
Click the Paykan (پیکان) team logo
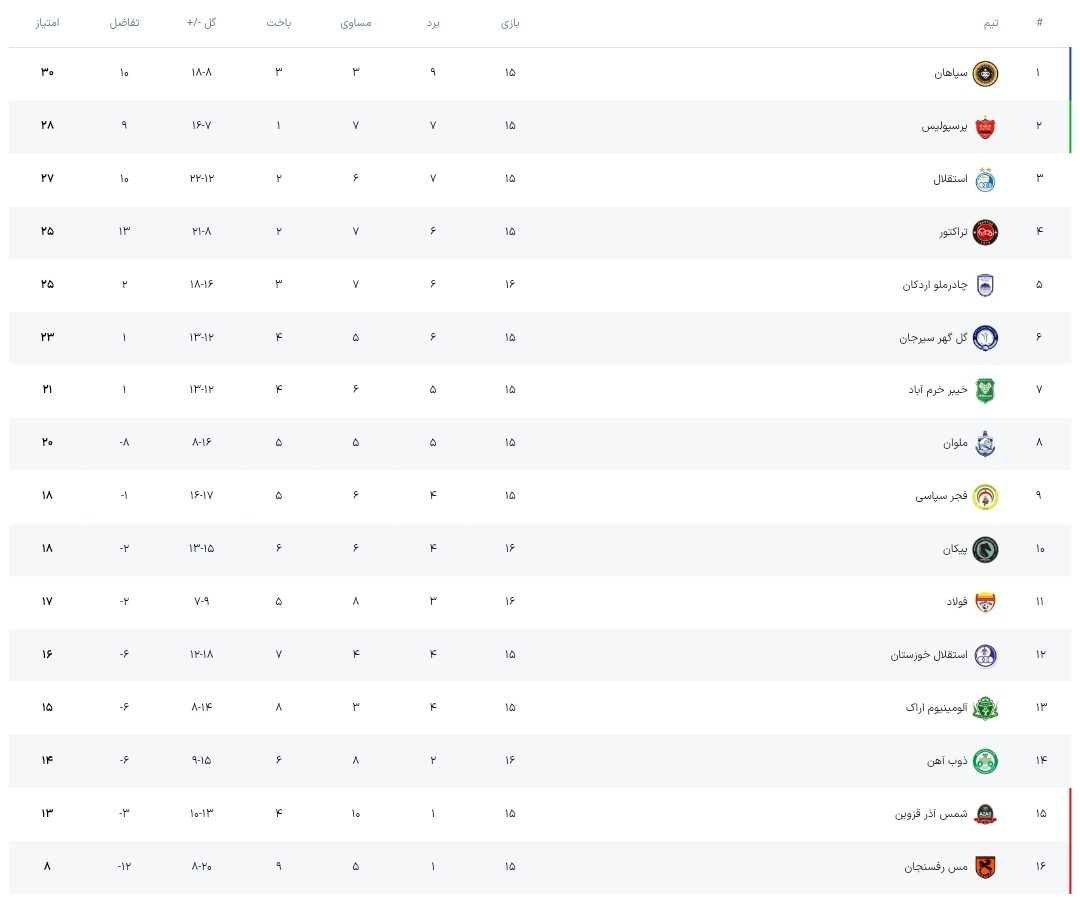(x=986, y=549)
